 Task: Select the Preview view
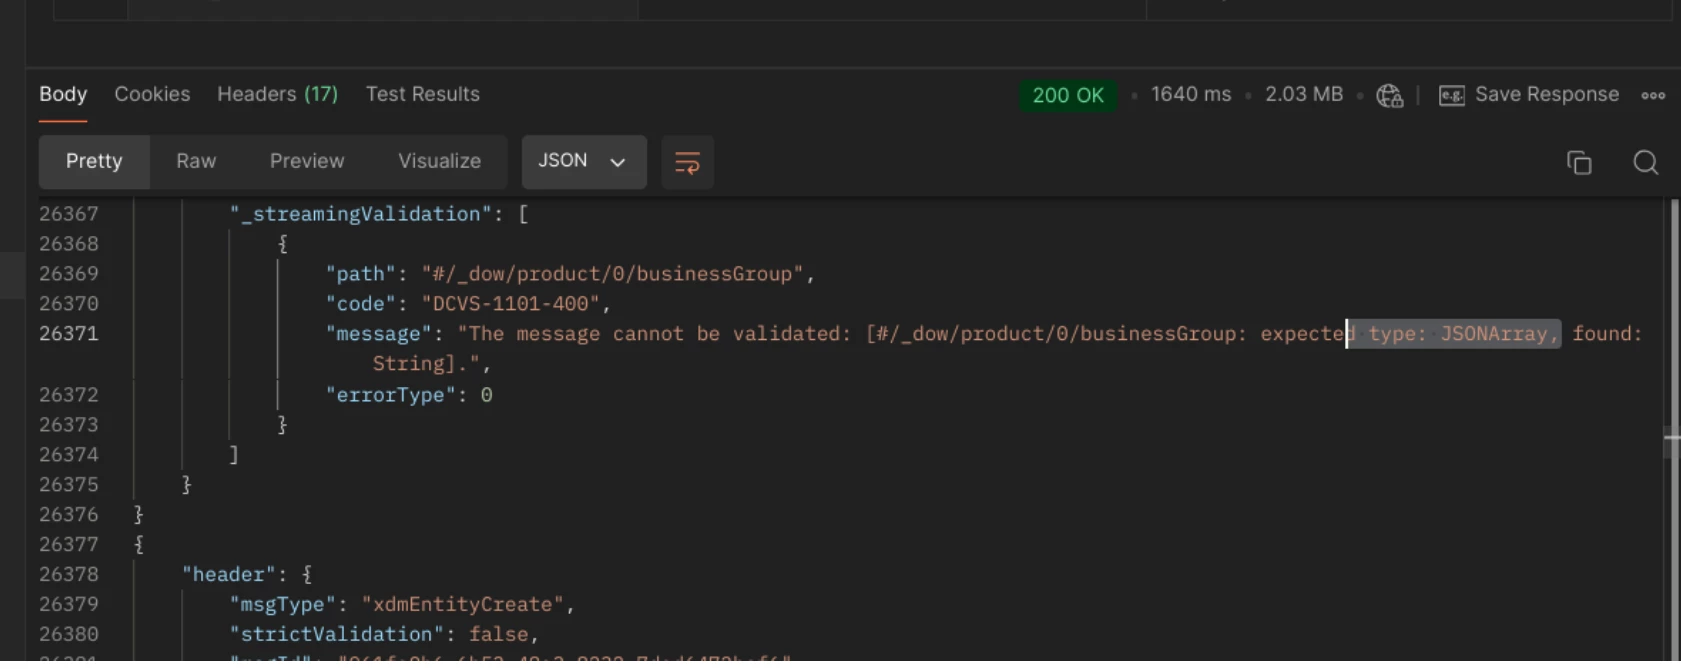click(x=307, y=161)
